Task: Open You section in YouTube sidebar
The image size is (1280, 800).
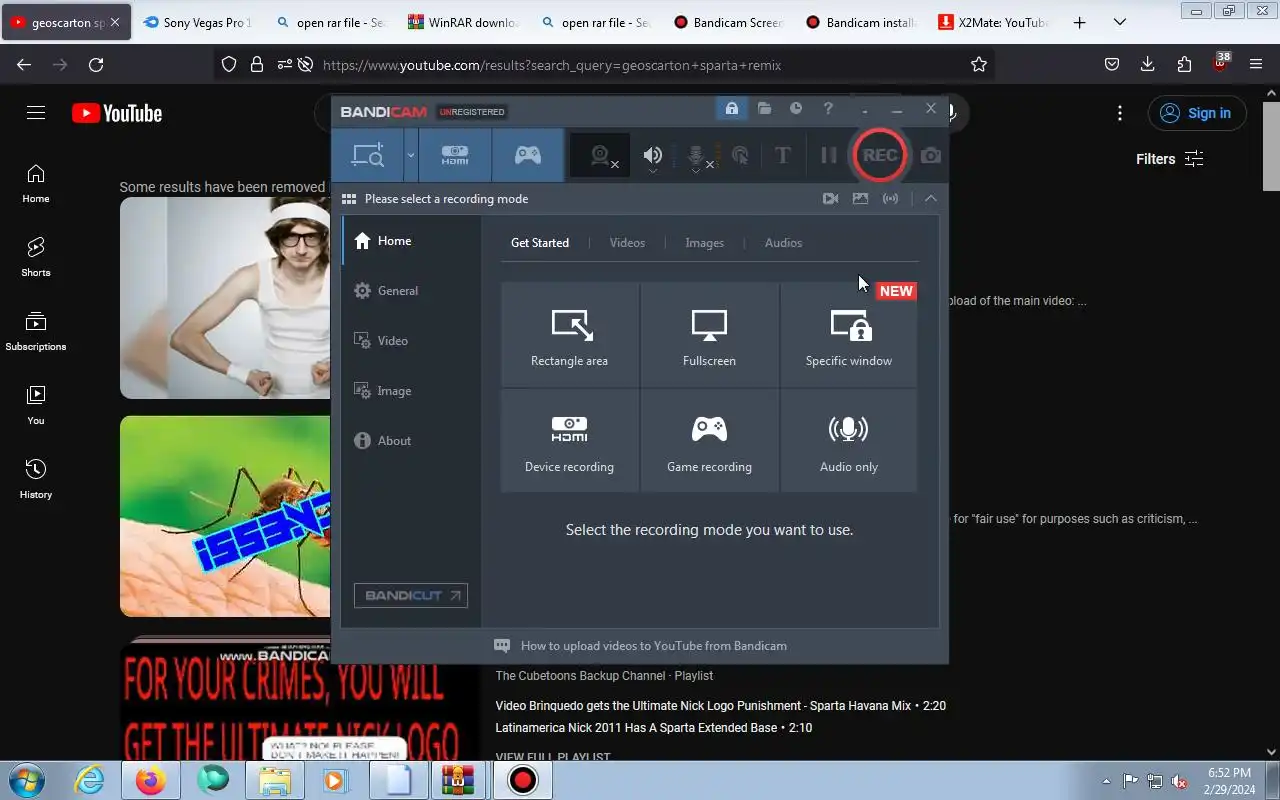Action: 36,404
